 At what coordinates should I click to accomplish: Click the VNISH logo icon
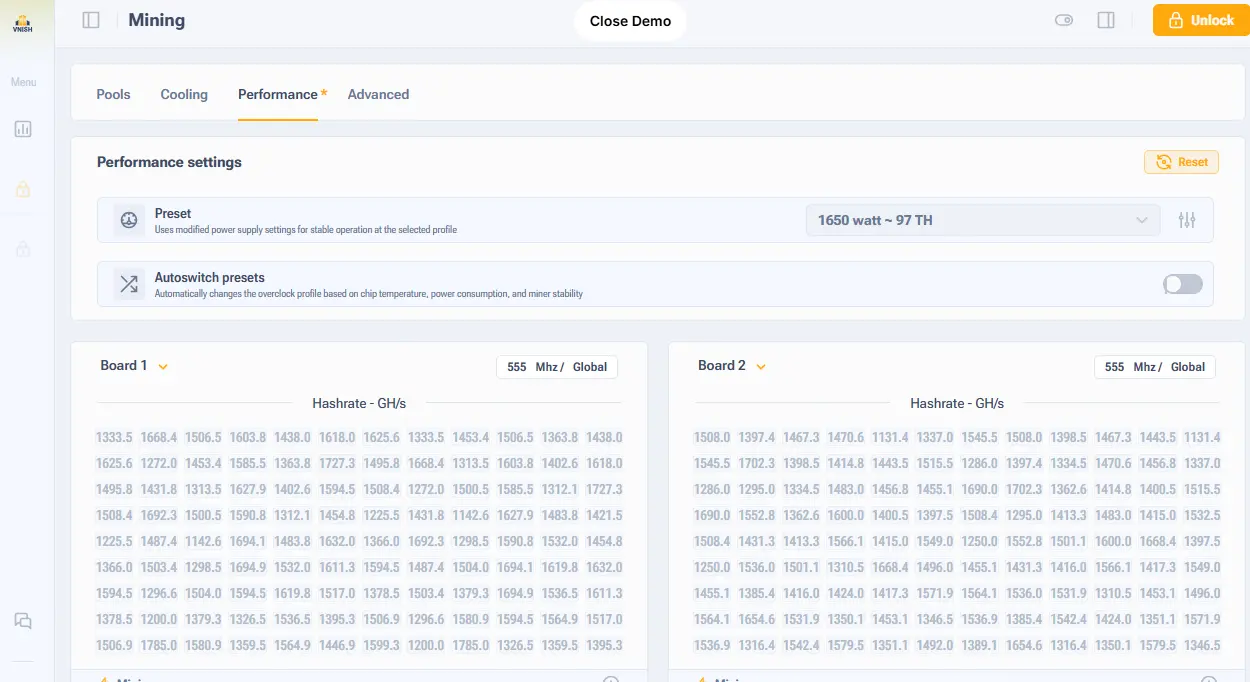tap(22, 23)
